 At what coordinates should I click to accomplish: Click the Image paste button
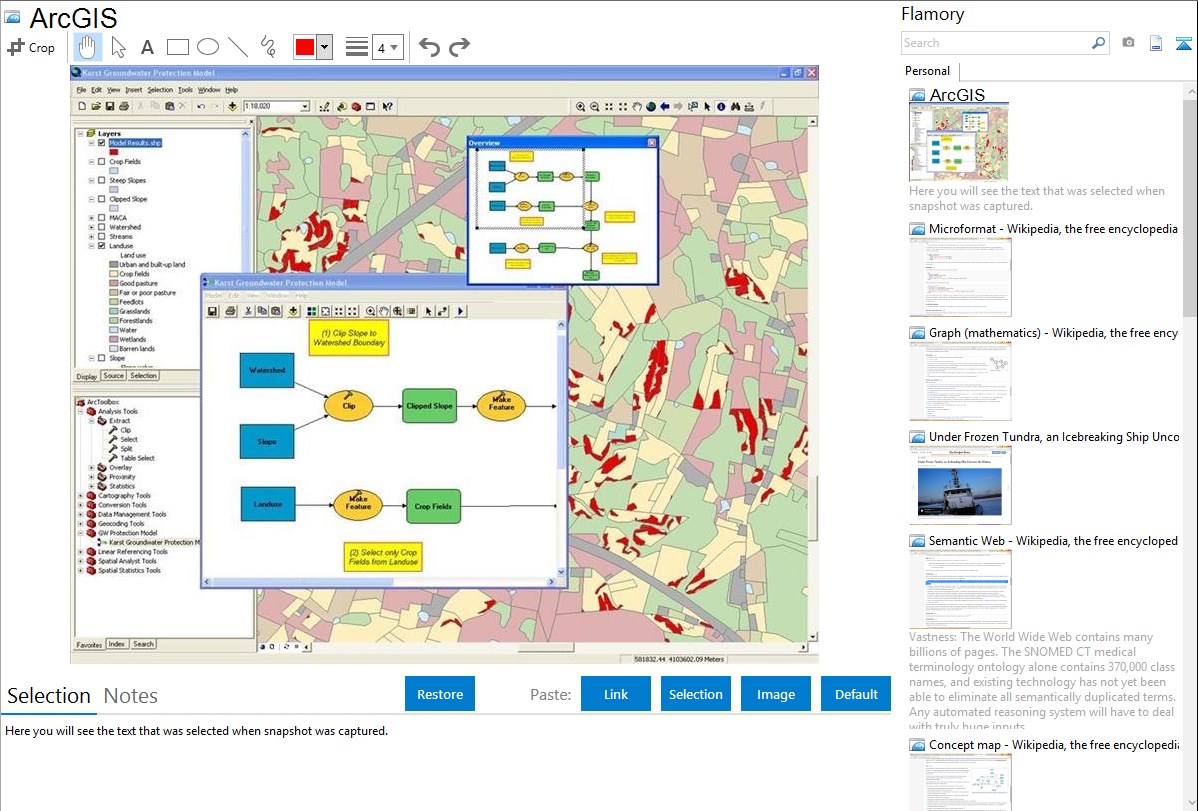[775, 694]
